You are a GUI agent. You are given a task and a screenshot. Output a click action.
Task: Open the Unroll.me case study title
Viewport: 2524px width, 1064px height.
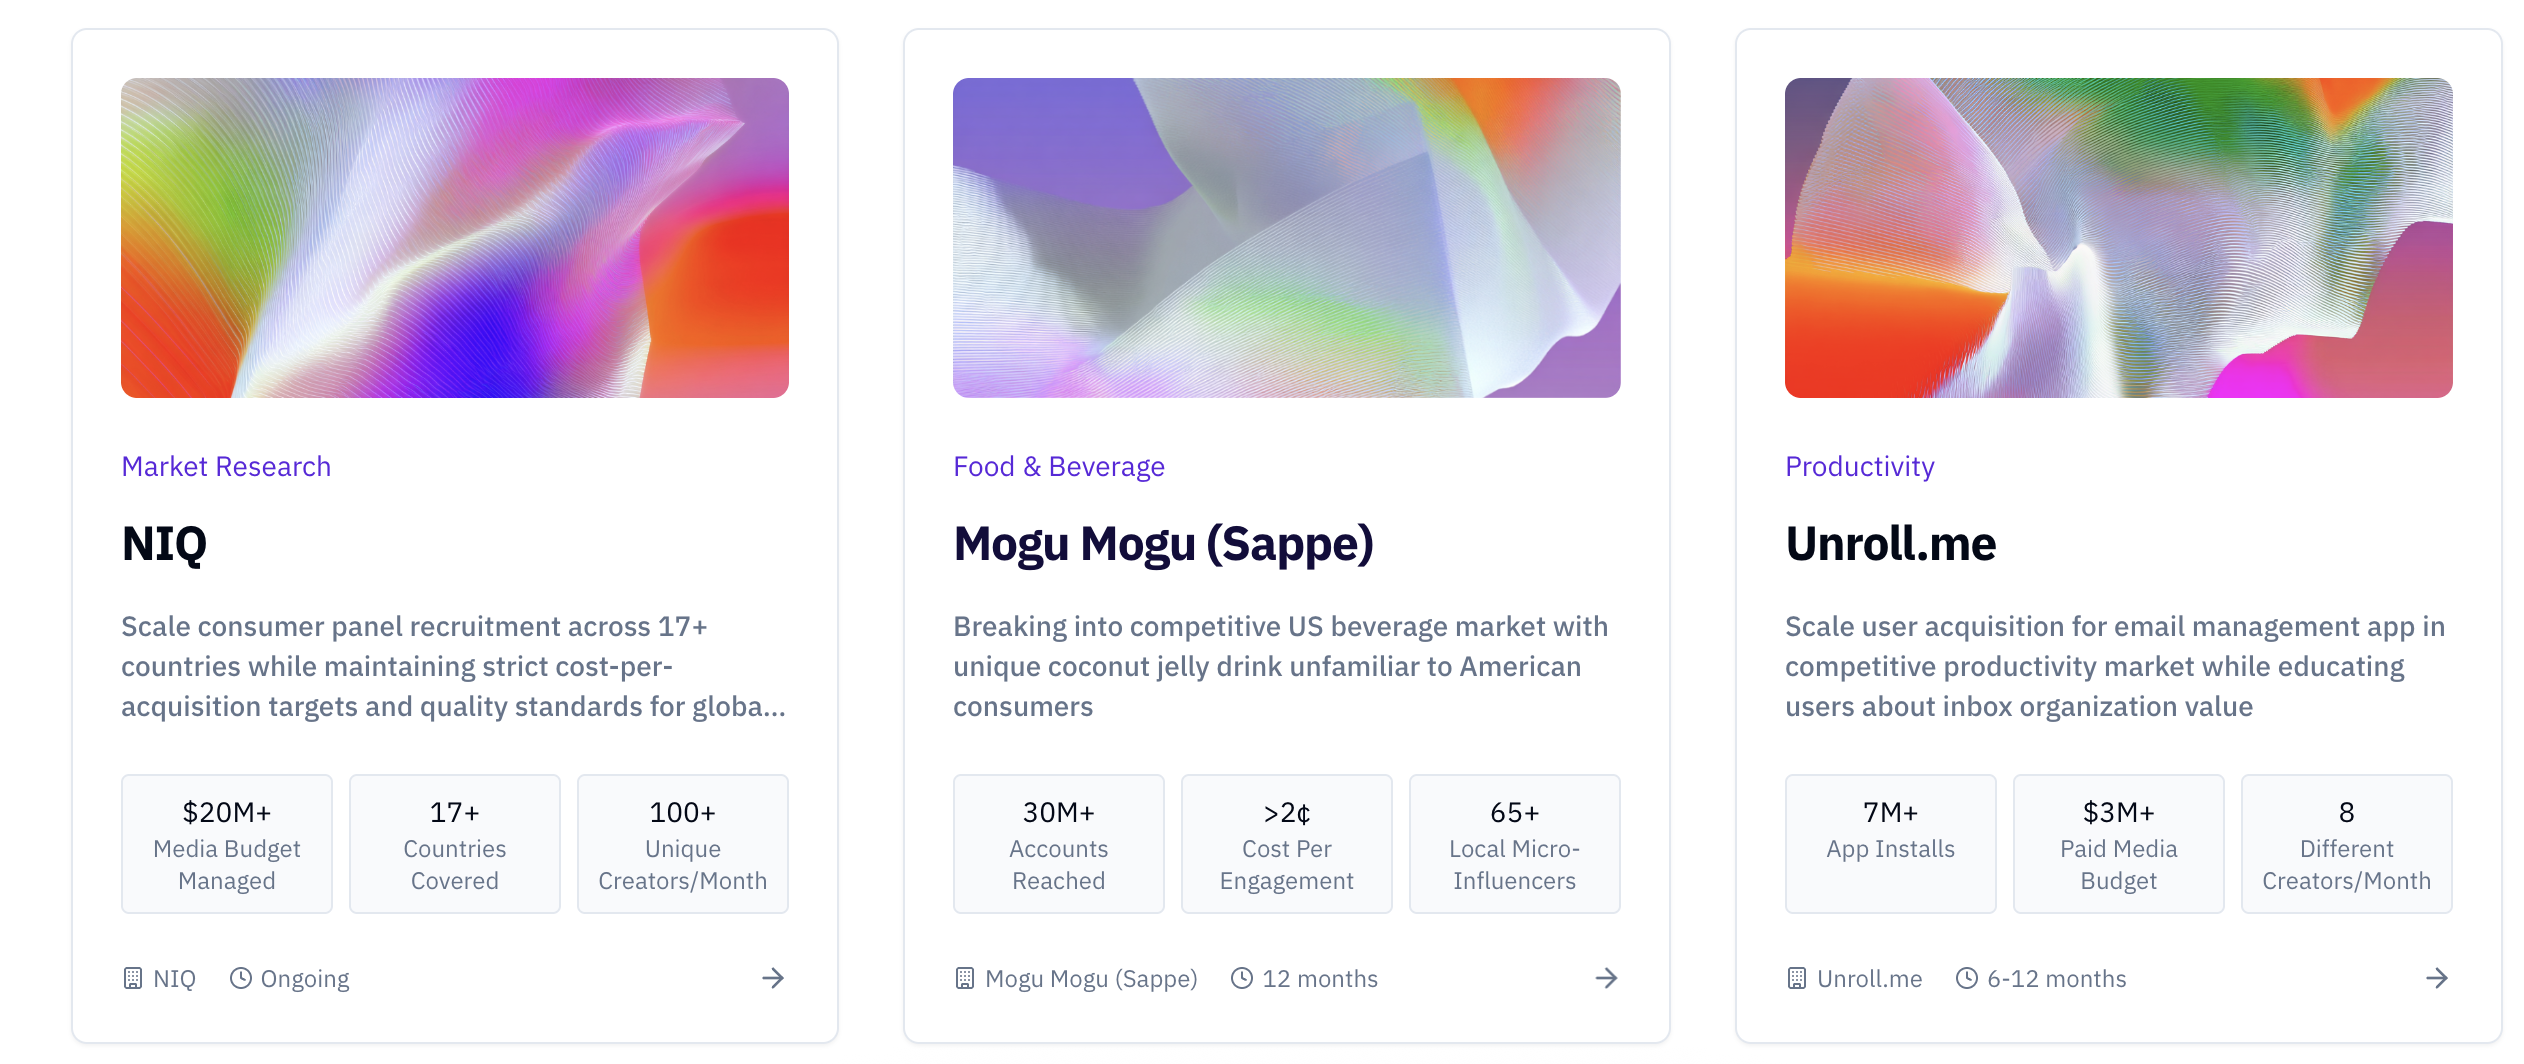coord(1890,545)
